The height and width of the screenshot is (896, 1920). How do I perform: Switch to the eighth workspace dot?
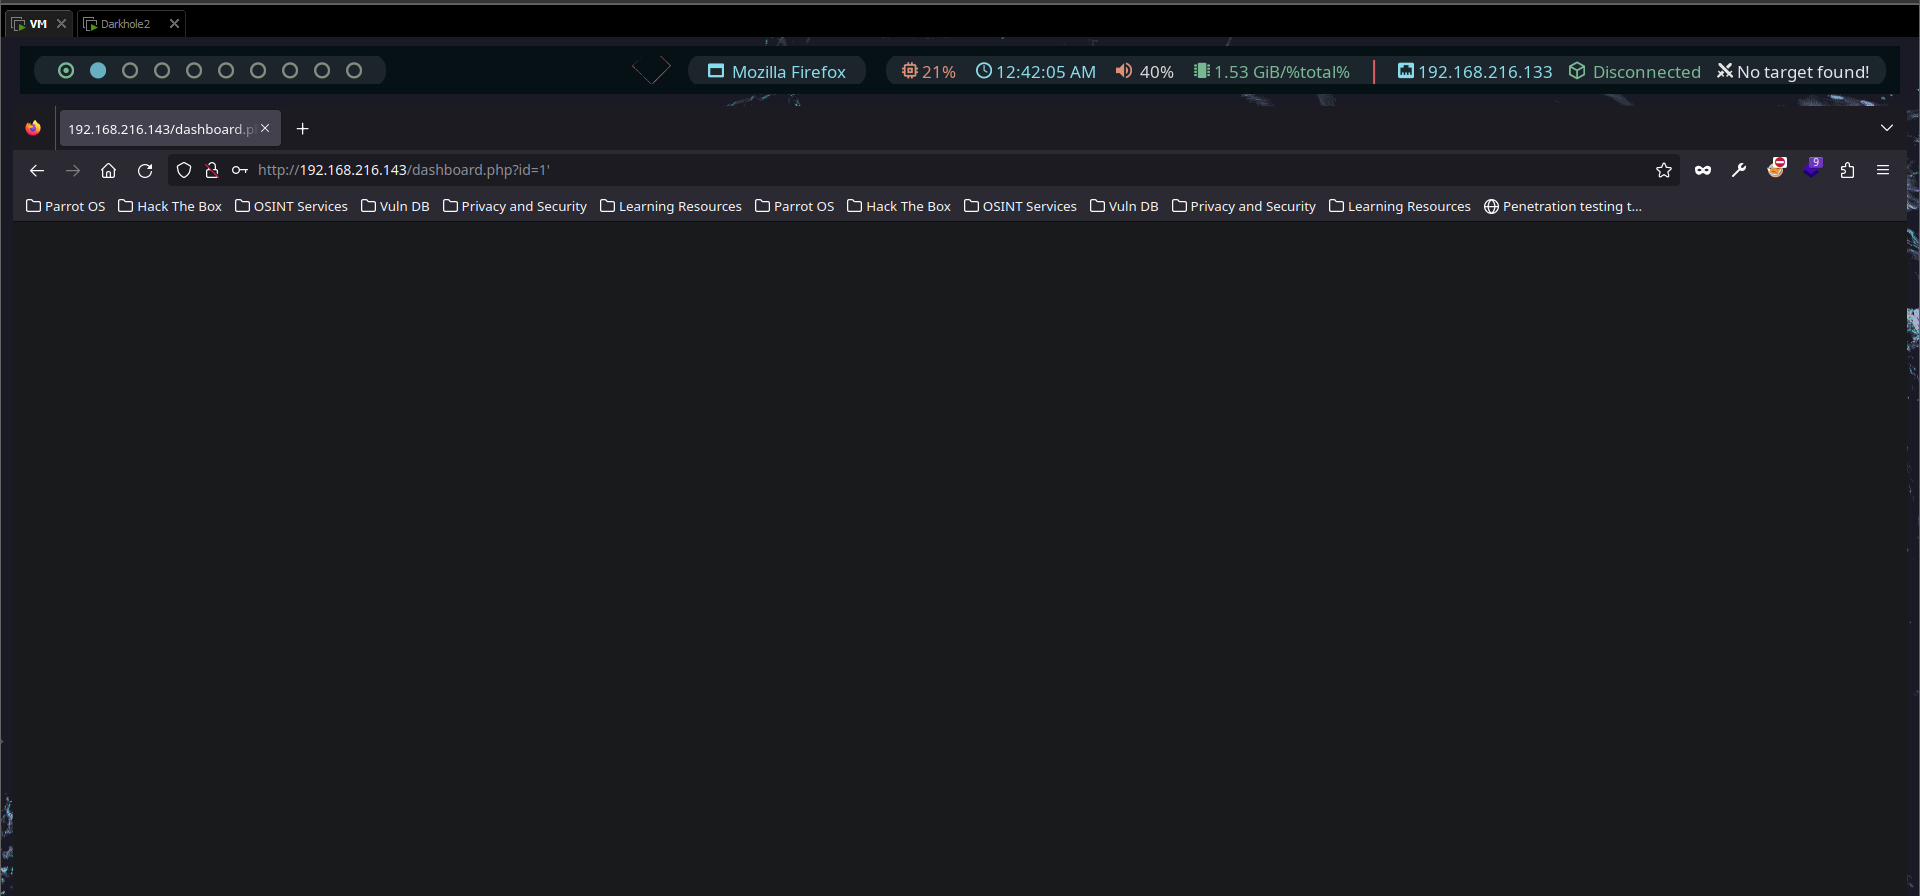[290, 70]
